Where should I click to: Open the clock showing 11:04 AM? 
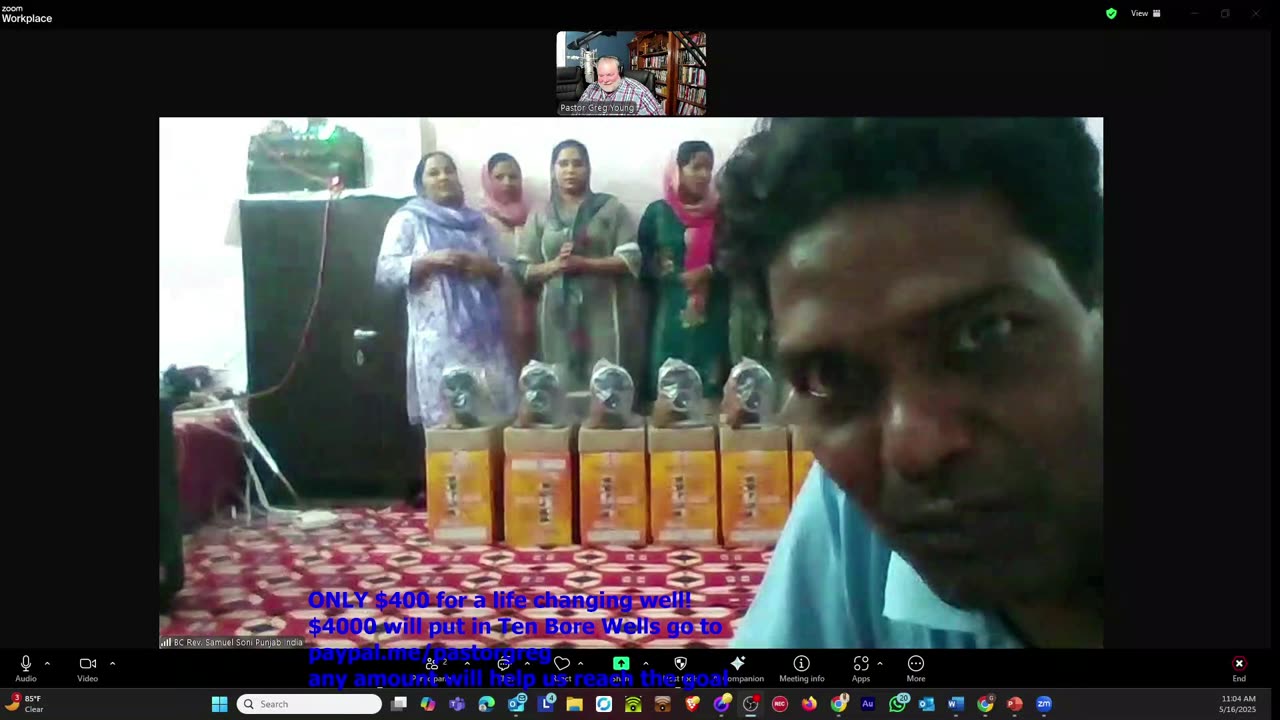(1238, 704)
